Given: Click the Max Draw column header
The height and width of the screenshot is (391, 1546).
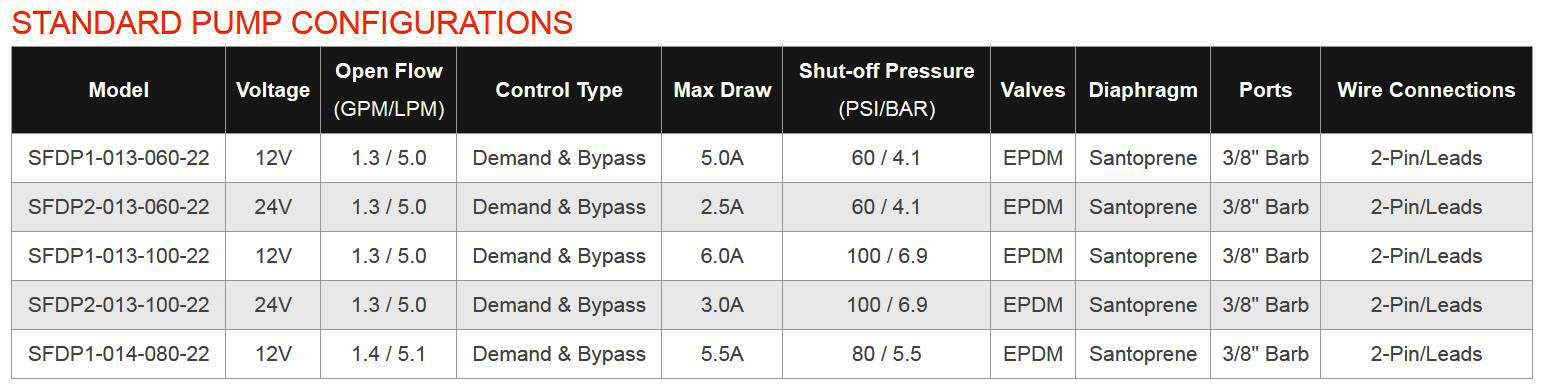Looking at the screenshot, I should pos(722,90).
